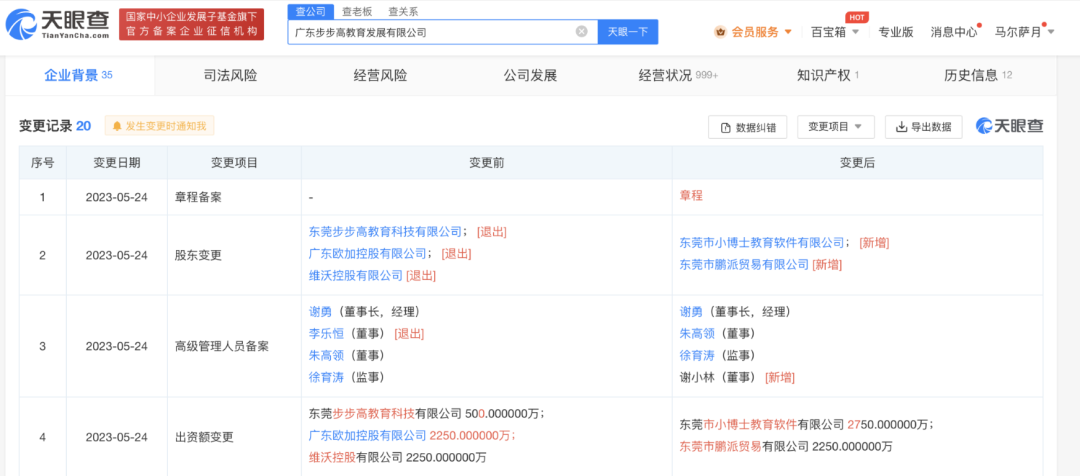Open 徐育涛 link in the 变更前 column
Viewport: 1080px width, 476px height.
point(327,377)
